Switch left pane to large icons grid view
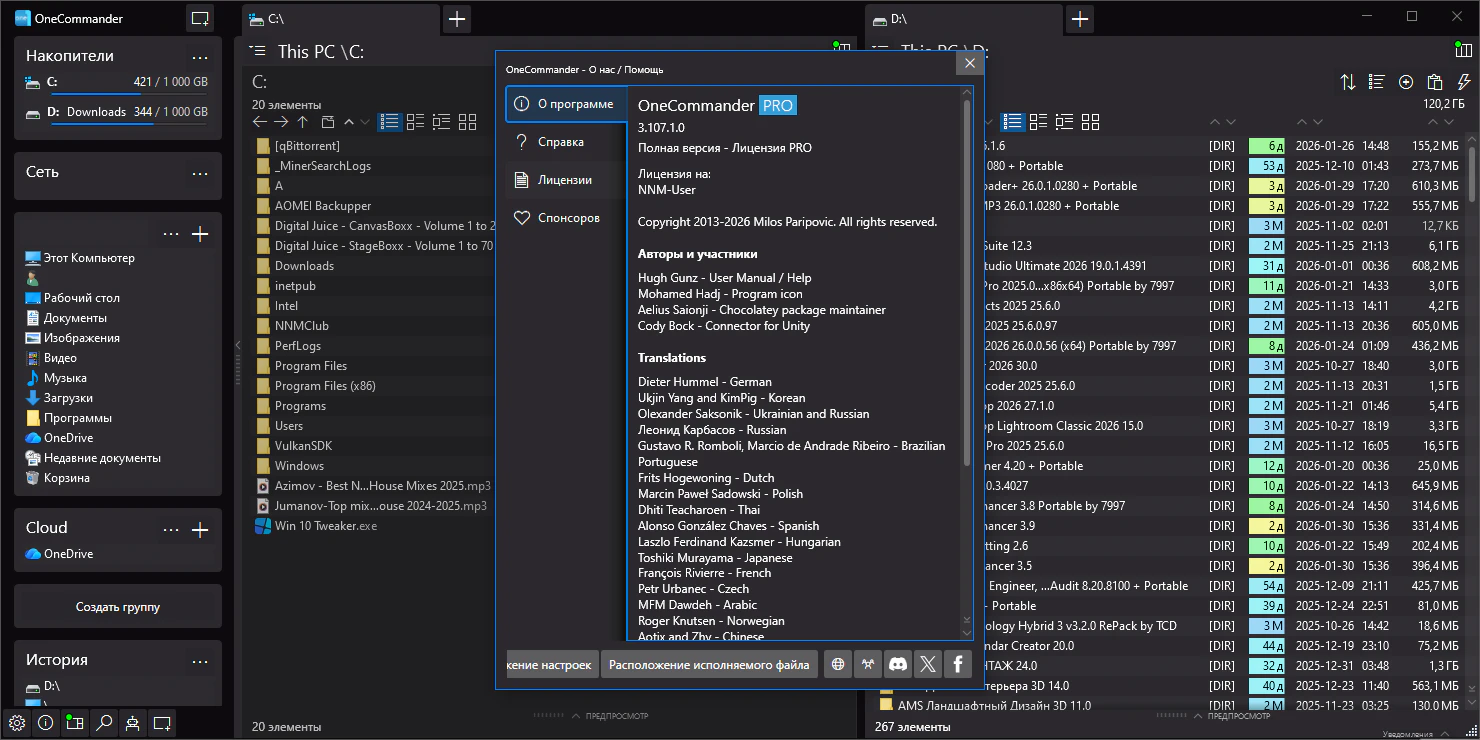1480x740 pixels. tap(467, 122)
